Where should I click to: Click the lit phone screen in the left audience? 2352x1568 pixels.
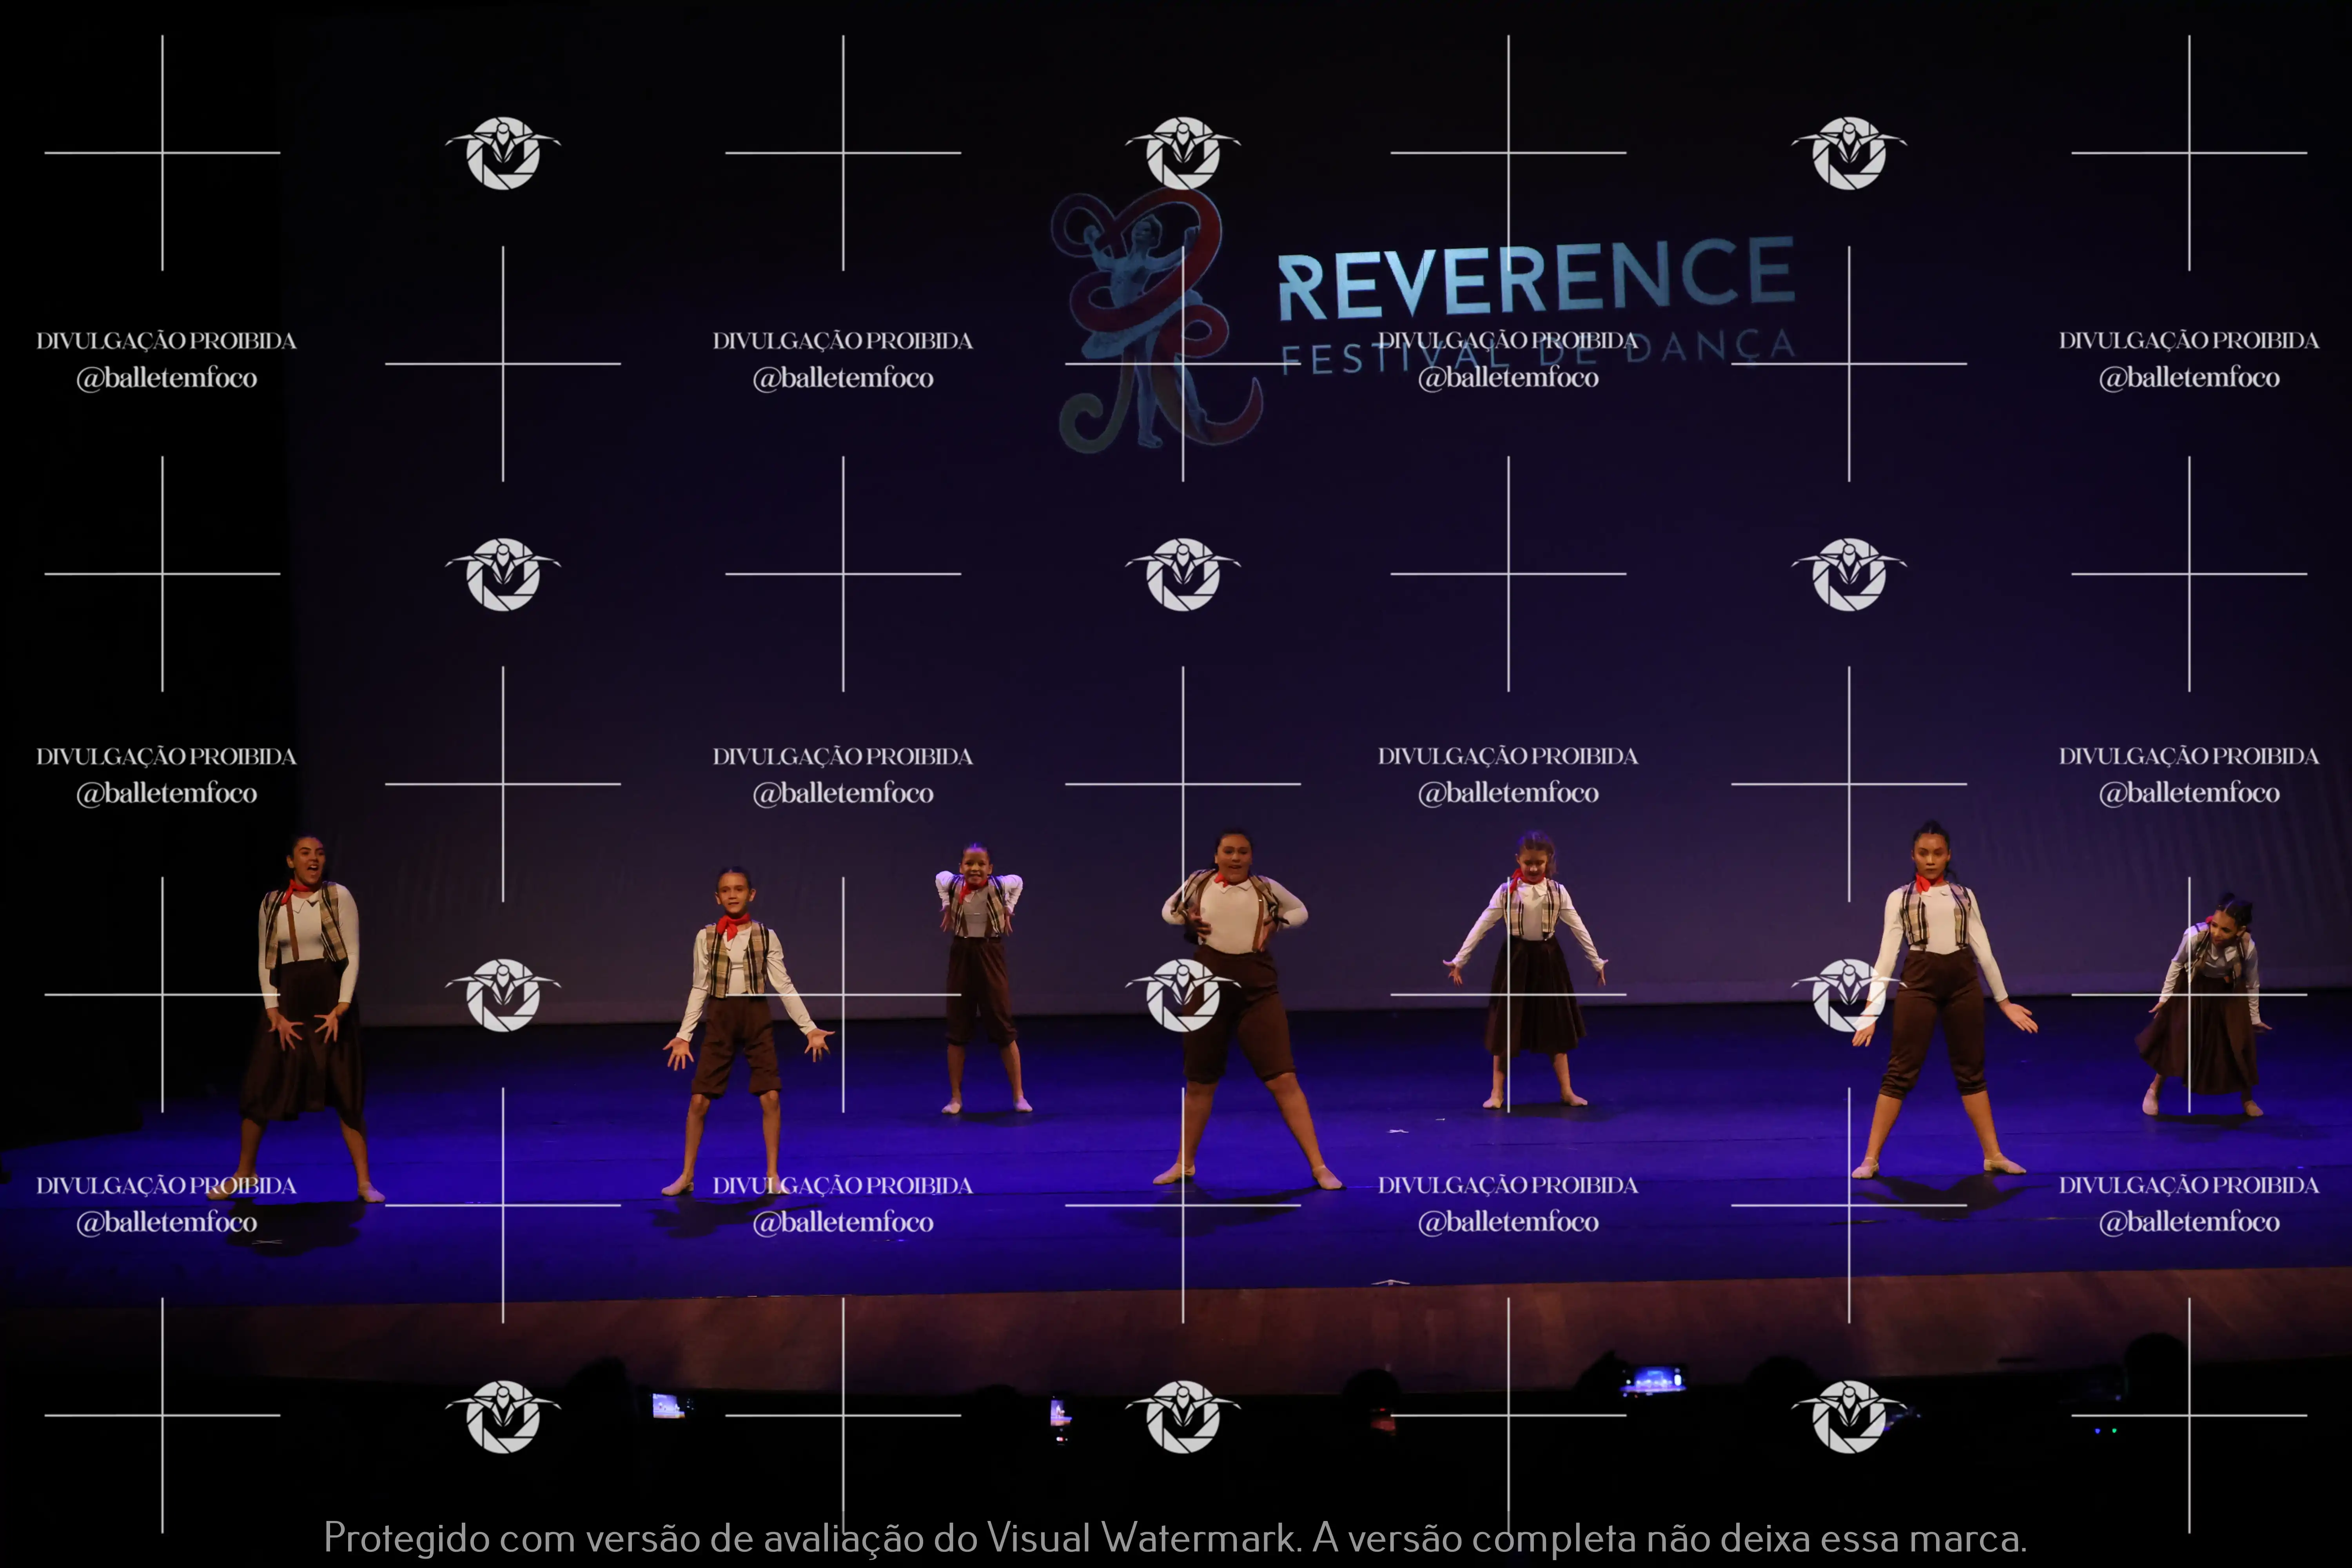pos(667,1406)
